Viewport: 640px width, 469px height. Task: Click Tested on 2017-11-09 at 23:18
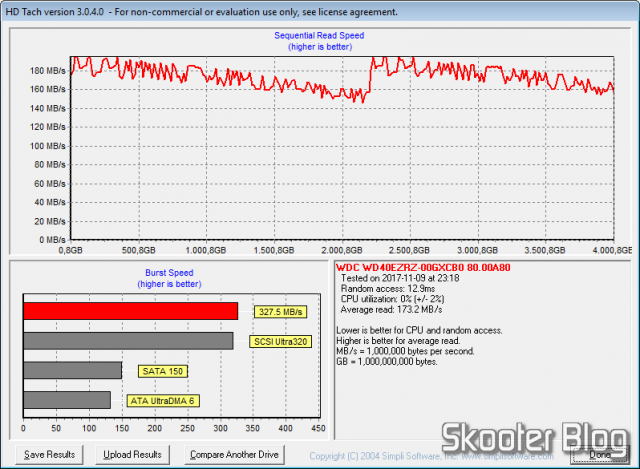(x=400, y=278)
